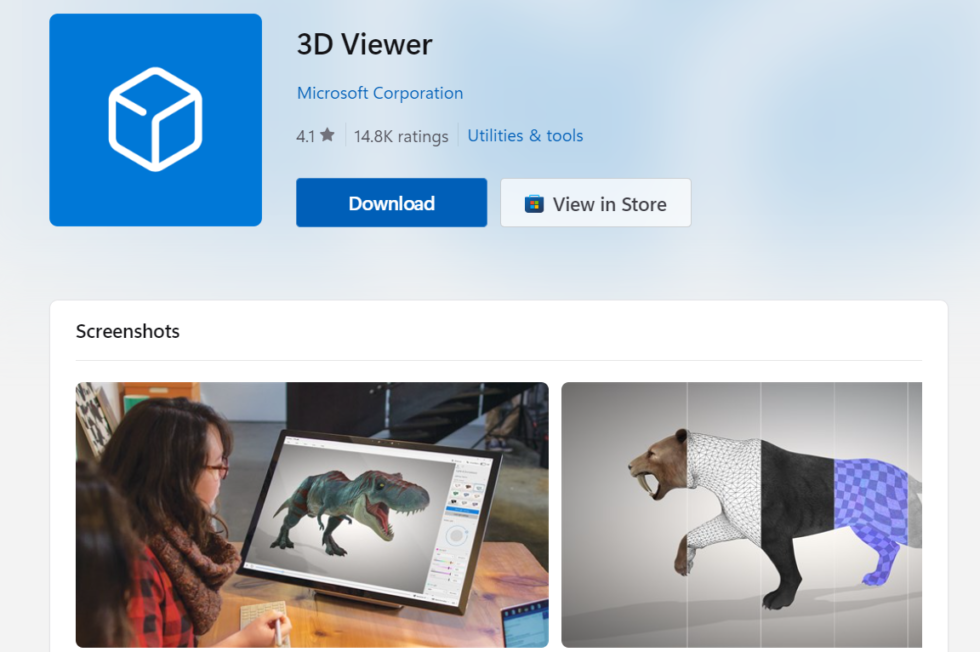Click a dark material swatch in the screenshot's swatch grid
The image size is (980, 652).
[x=454, y=501]
